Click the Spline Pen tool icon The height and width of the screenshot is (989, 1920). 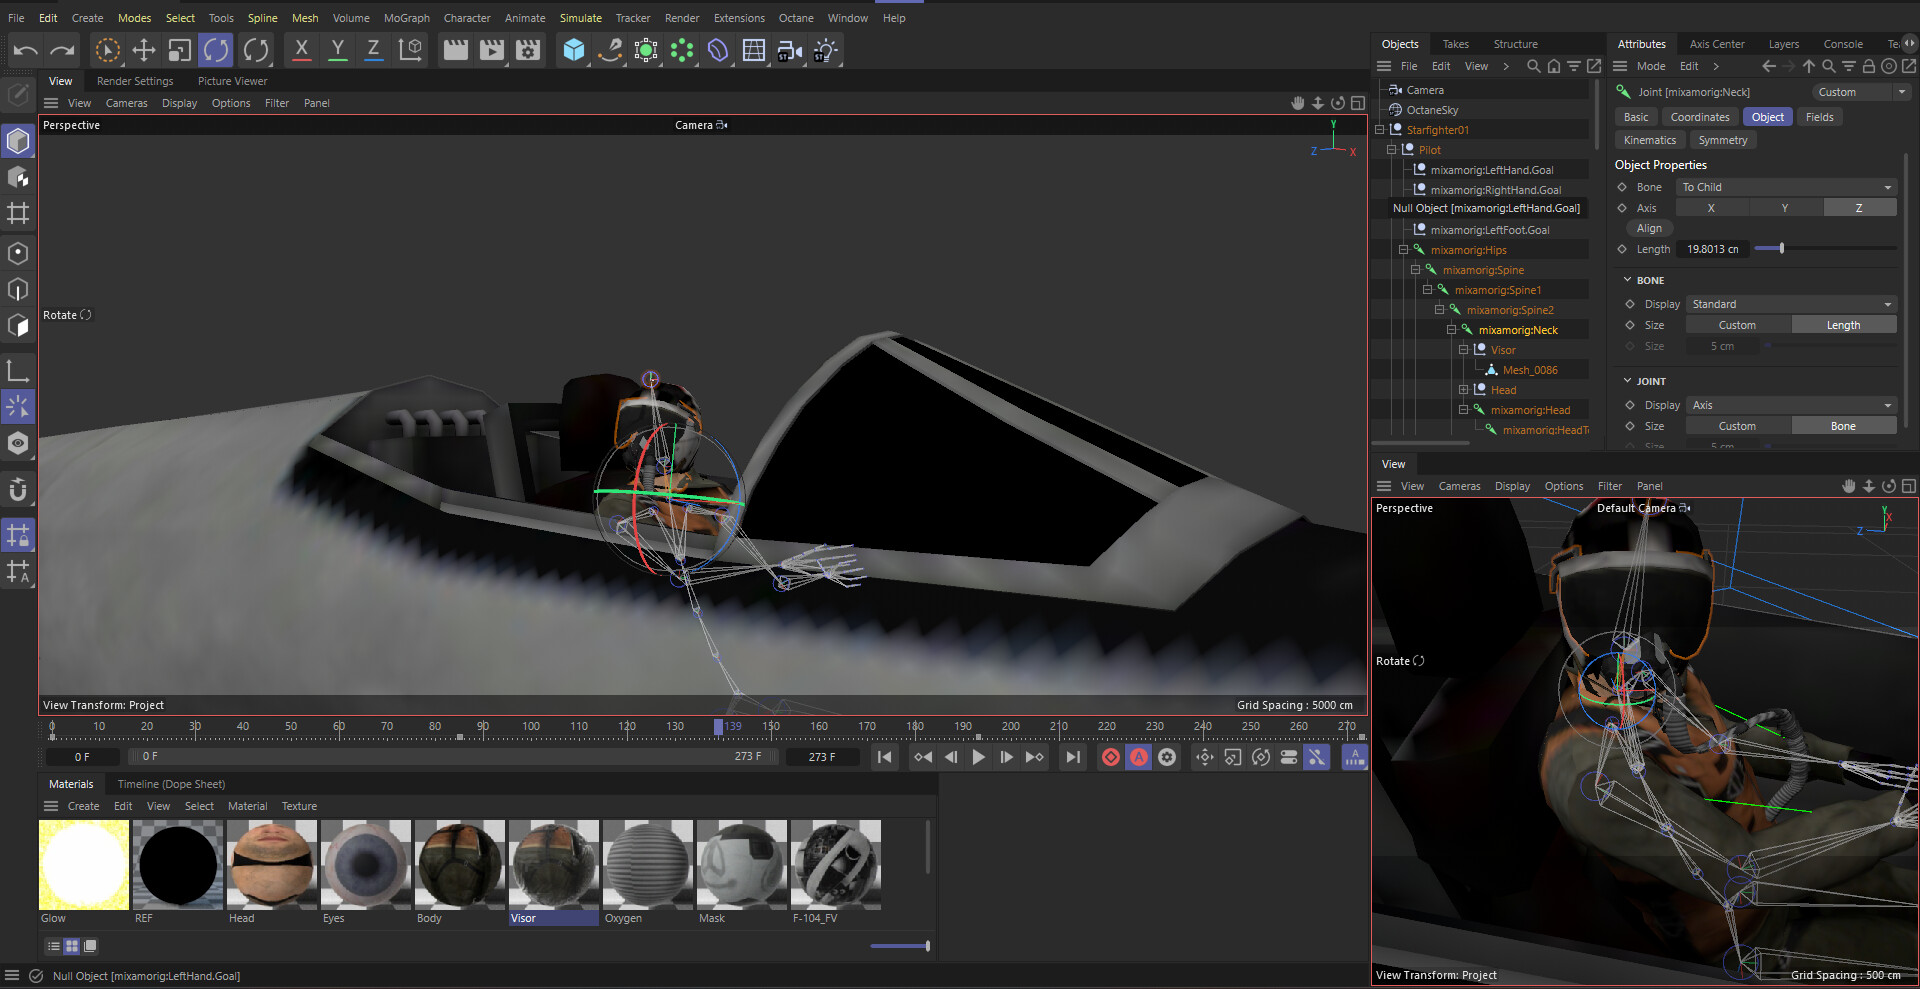point(610,50)
